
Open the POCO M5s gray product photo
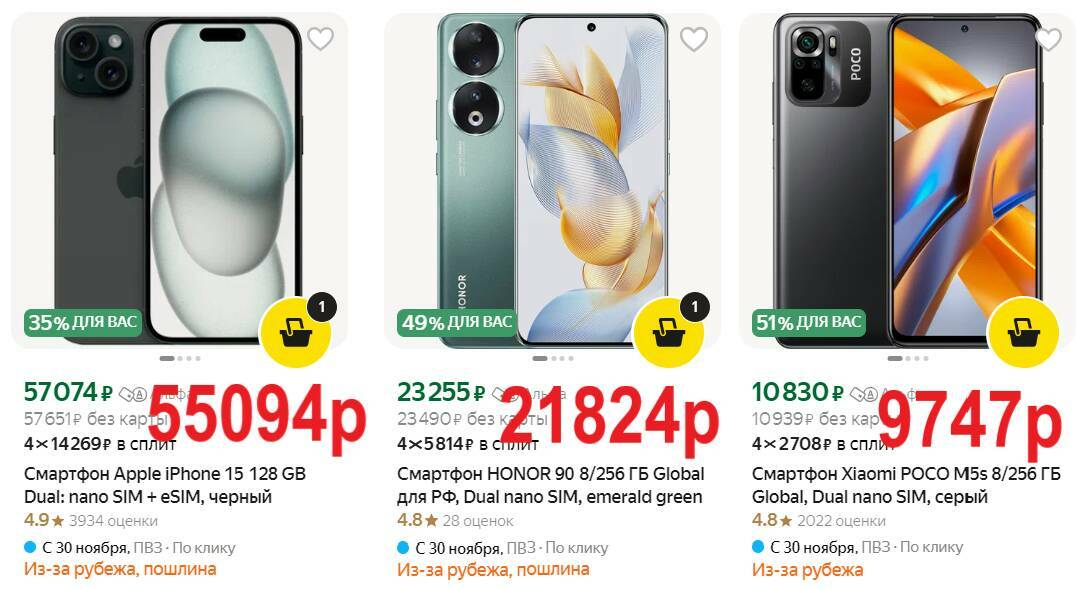pos(907,180)
